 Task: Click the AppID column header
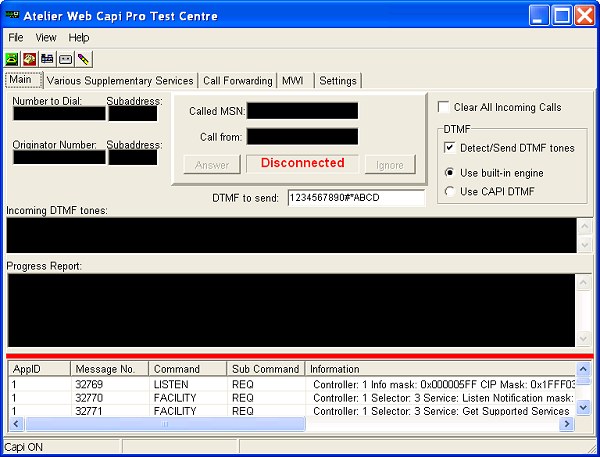pos(39,369)
